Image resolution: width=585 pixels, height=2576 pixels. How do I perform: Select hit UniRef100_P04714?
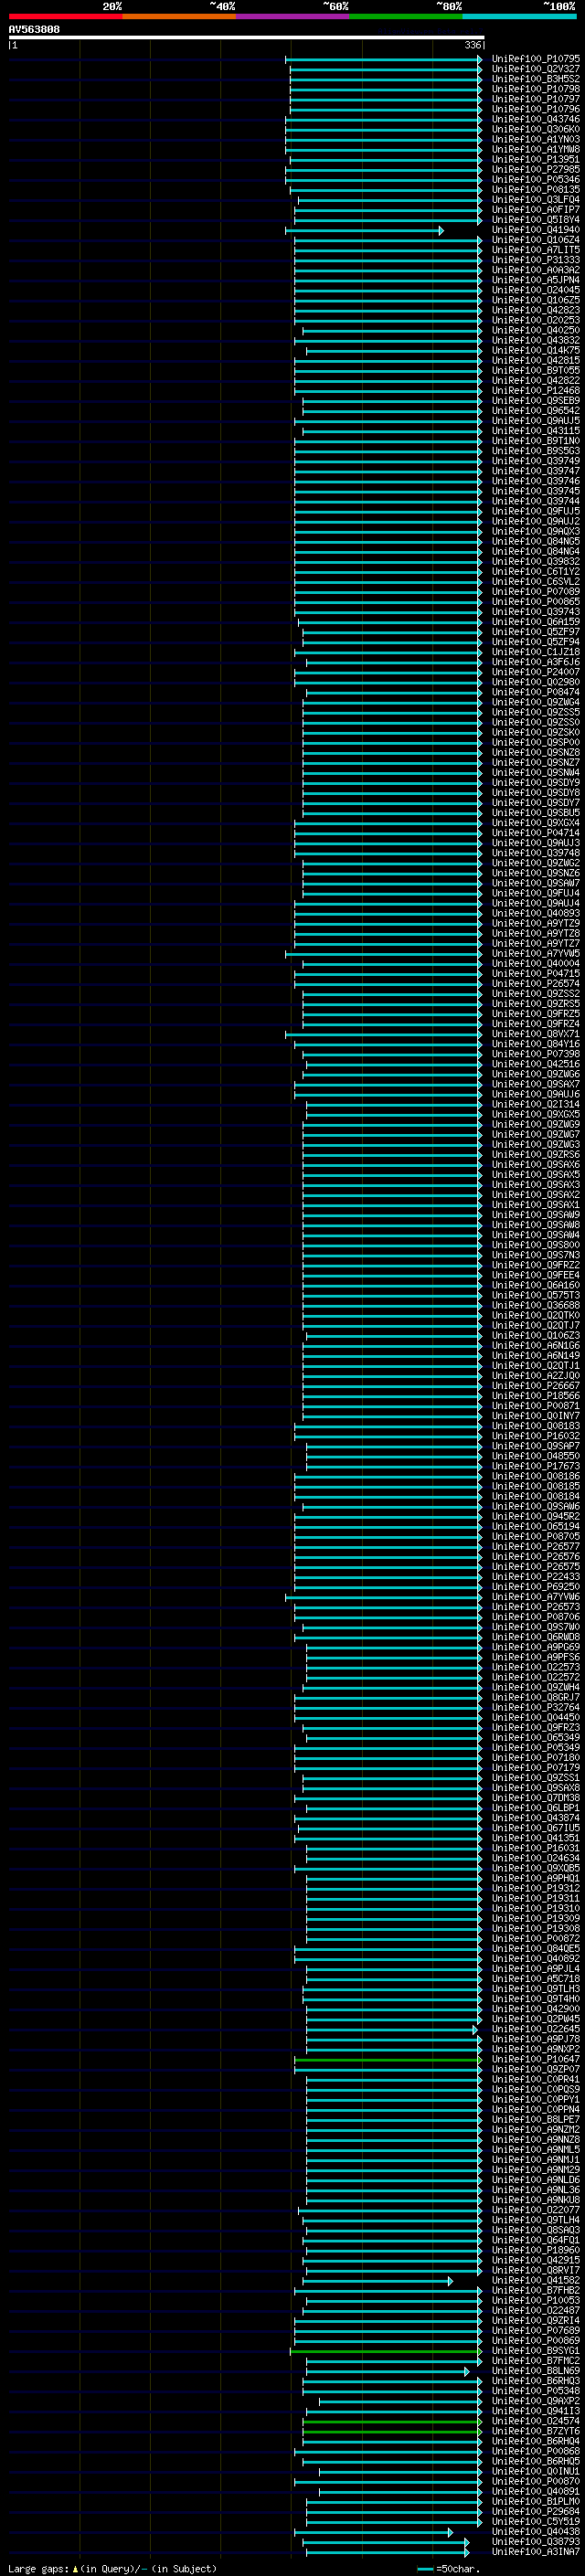coord(536,833)
